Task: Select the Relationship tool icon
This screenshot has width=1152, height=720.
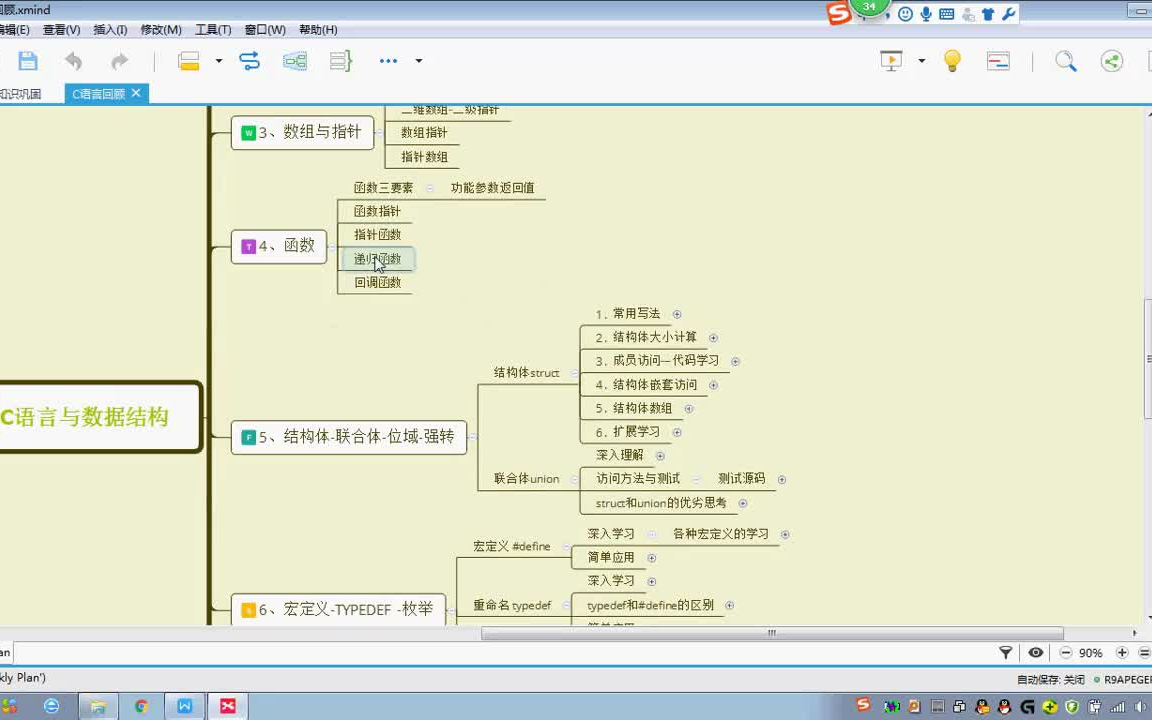Action: (x=248, y=60)
